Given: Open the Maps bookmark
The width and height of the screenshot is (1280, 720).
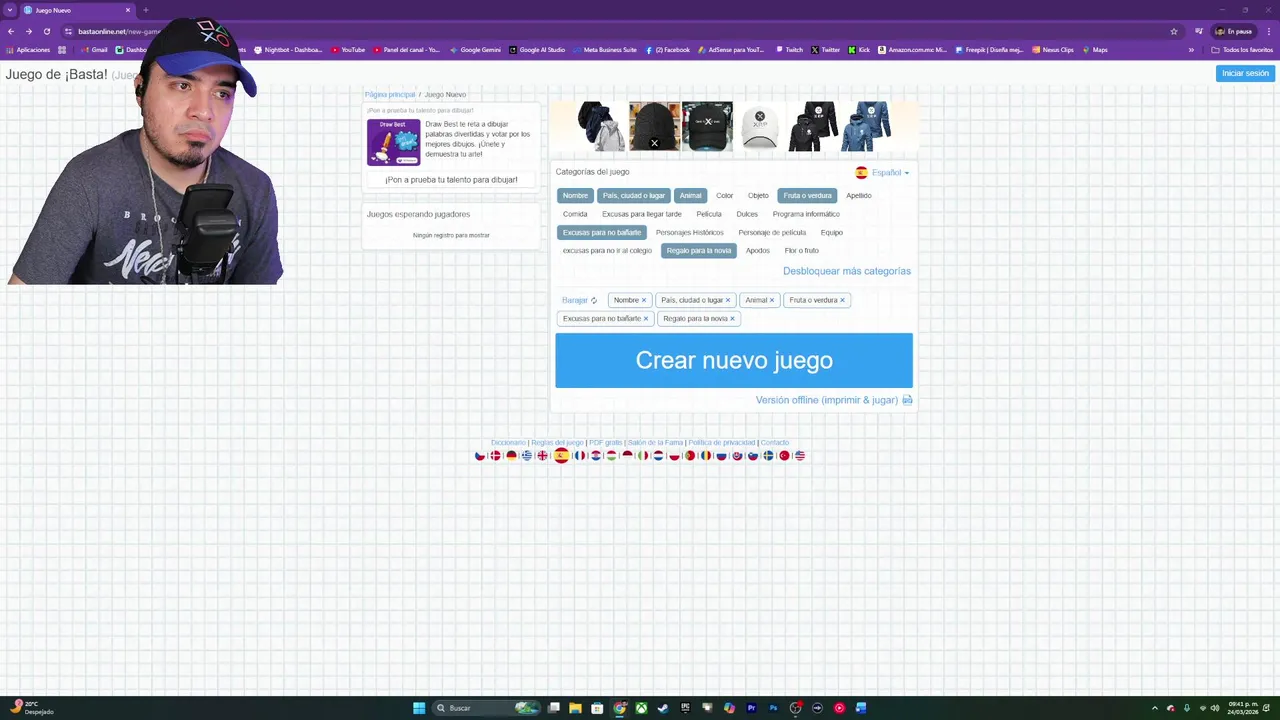Looking at the screenshot, I should 1094,50.
